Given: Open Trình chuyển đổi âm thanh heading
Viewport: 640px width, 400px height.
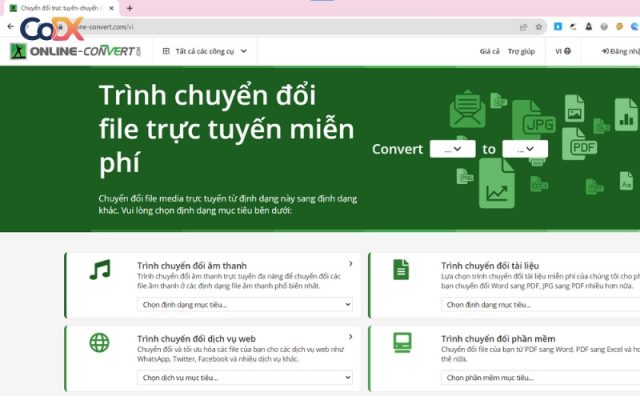Looking at the screenshot, I should pos(192,265).
